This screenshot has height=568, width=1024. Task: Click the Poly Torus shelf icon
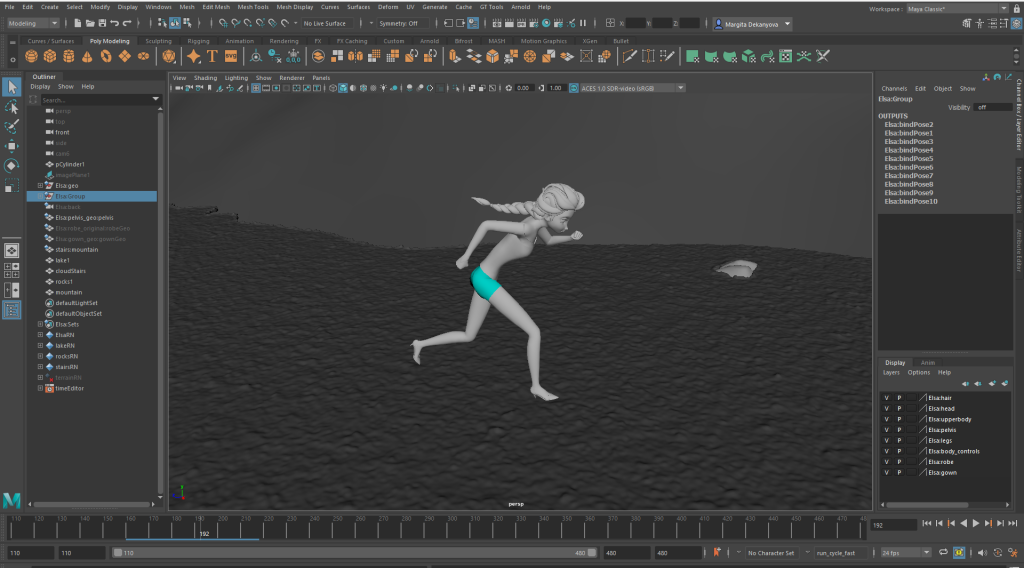tap(106, 57)
